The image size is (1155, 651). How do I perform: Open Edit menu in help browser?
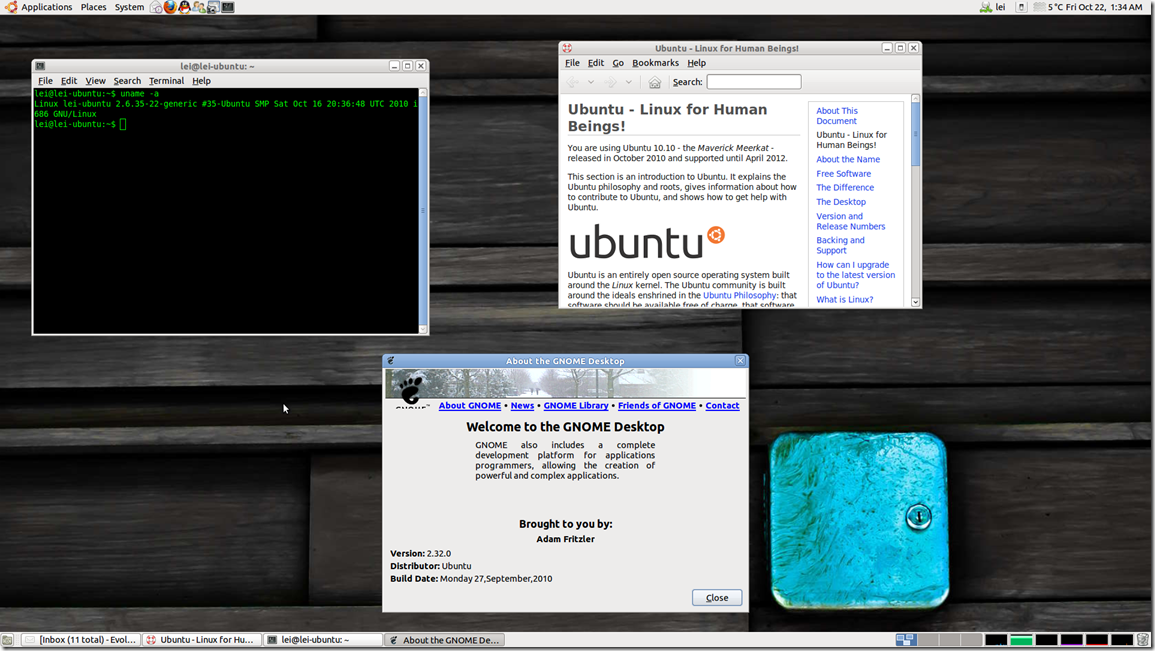pos(596,63)
